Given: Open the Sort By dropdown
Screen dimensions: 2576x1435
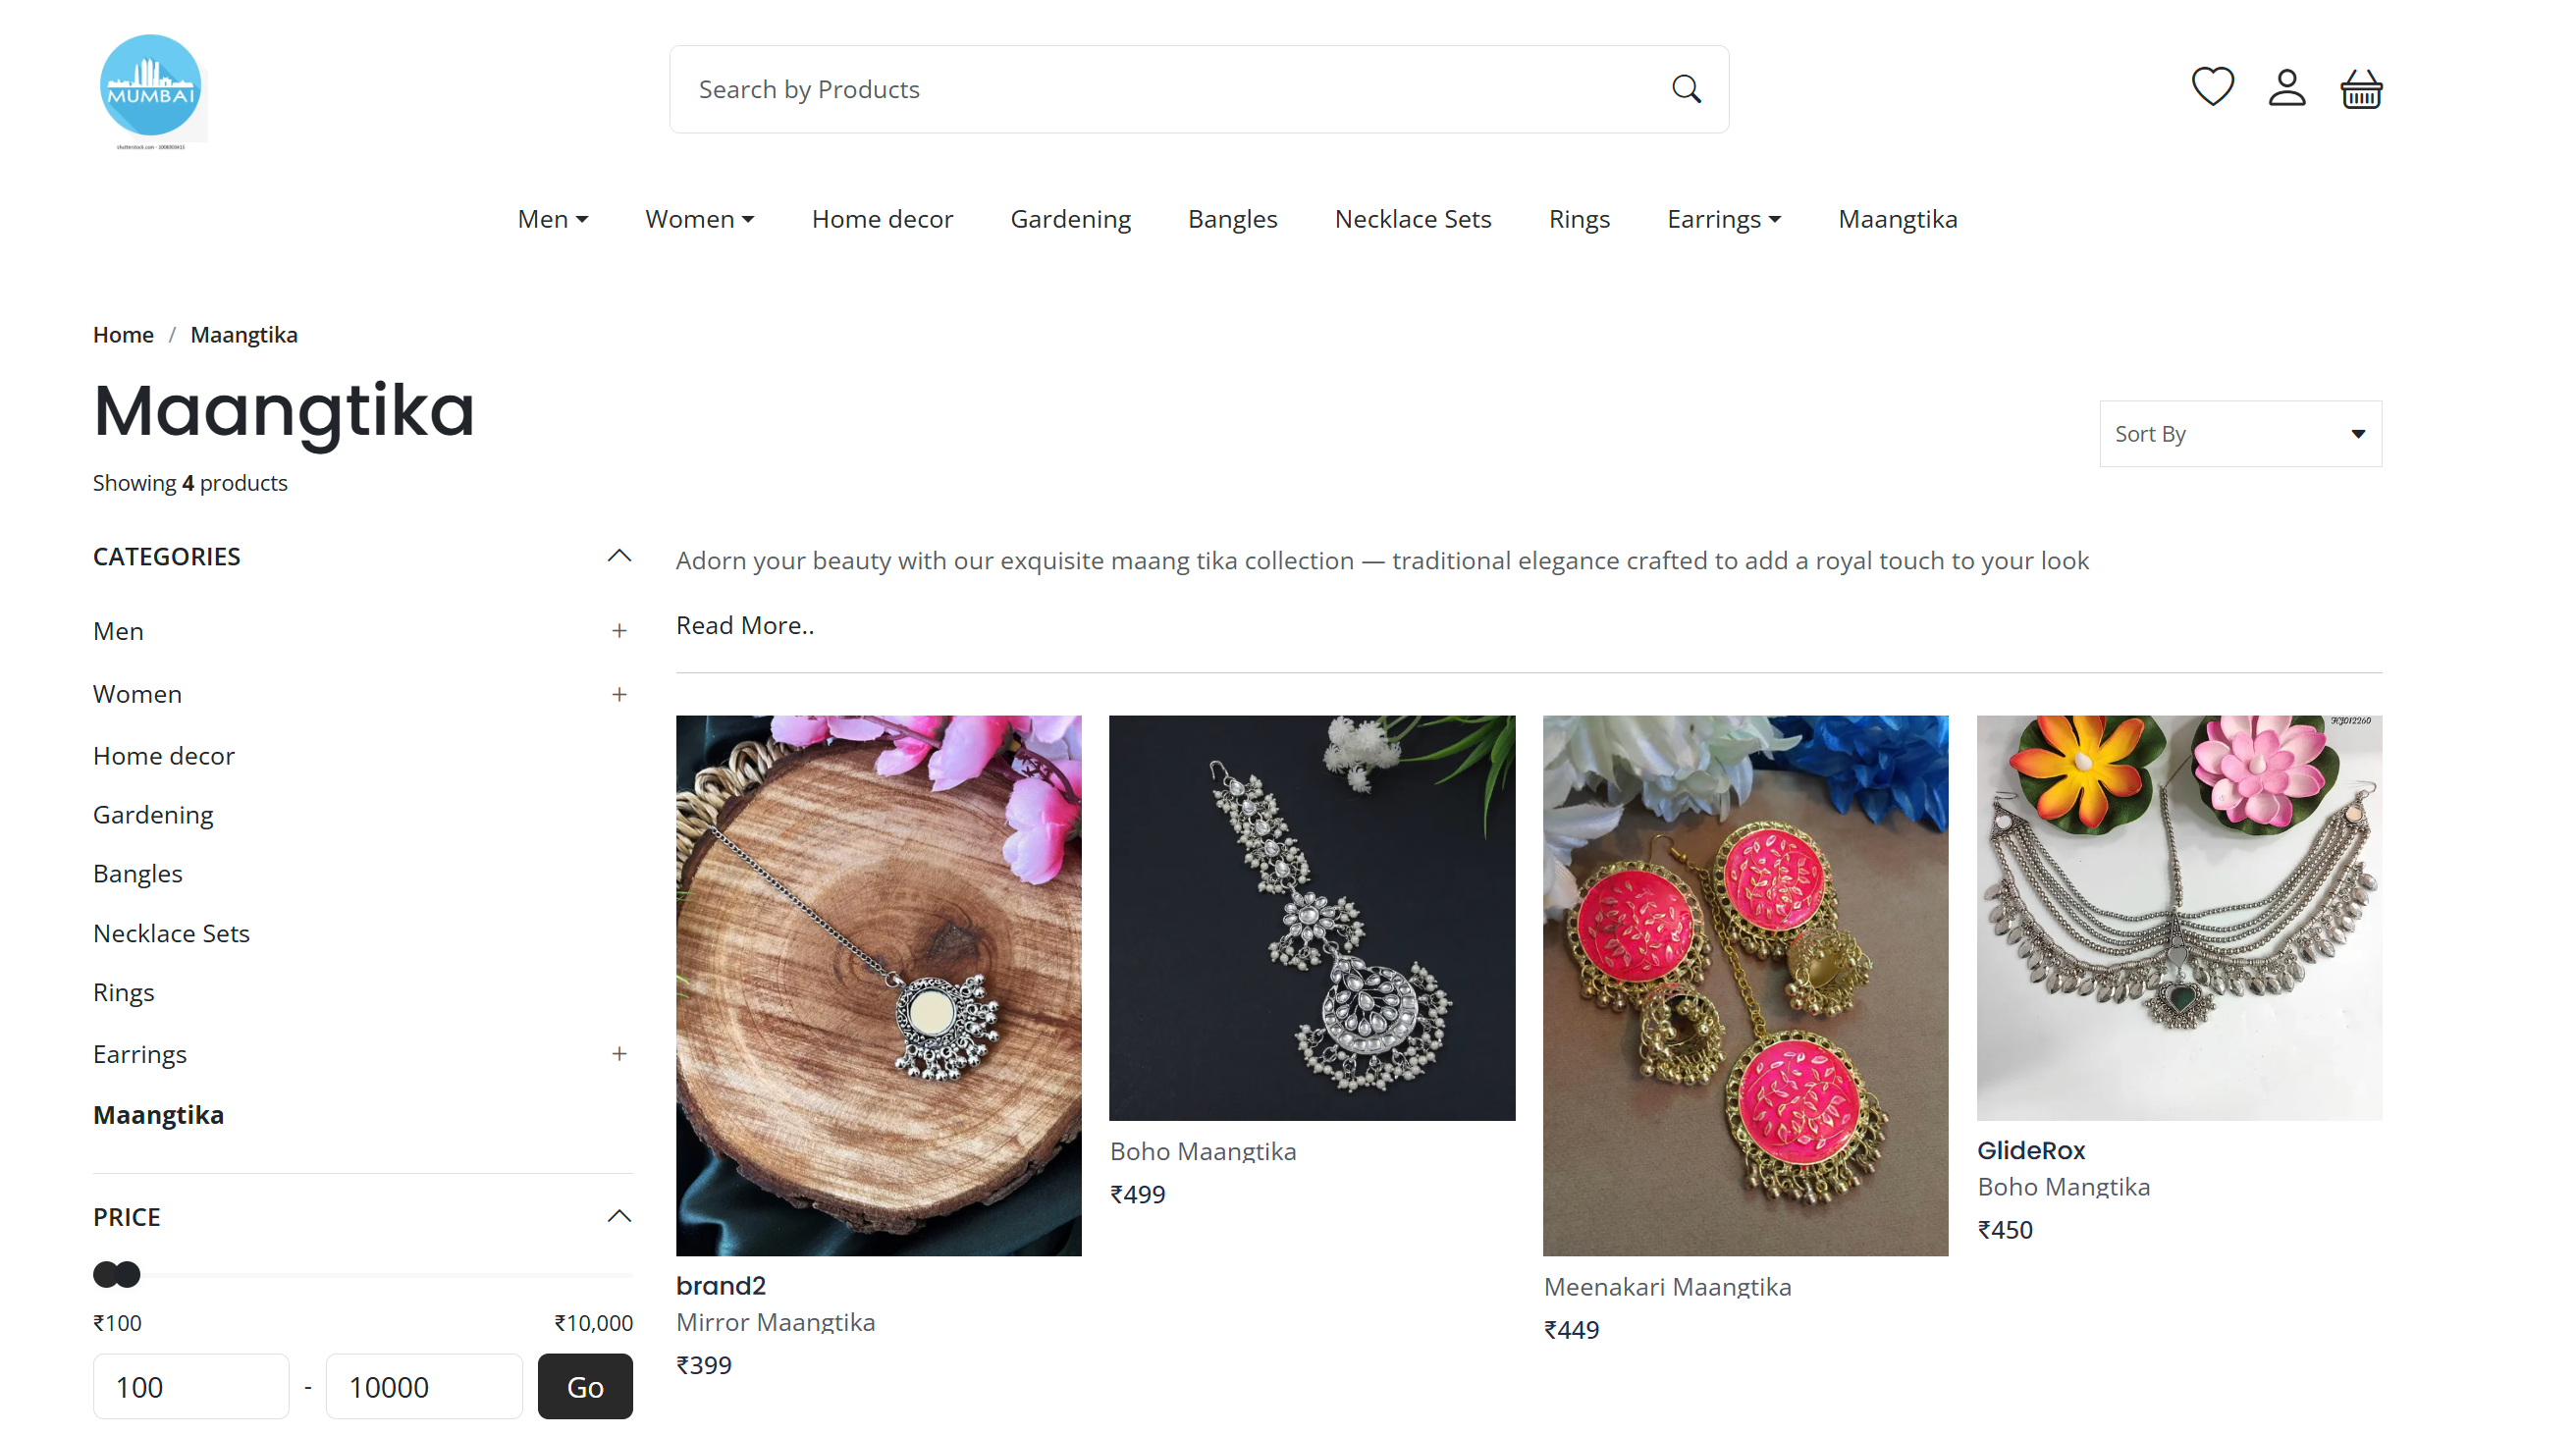Looking at the screenshot, I should coord(2240,434).
